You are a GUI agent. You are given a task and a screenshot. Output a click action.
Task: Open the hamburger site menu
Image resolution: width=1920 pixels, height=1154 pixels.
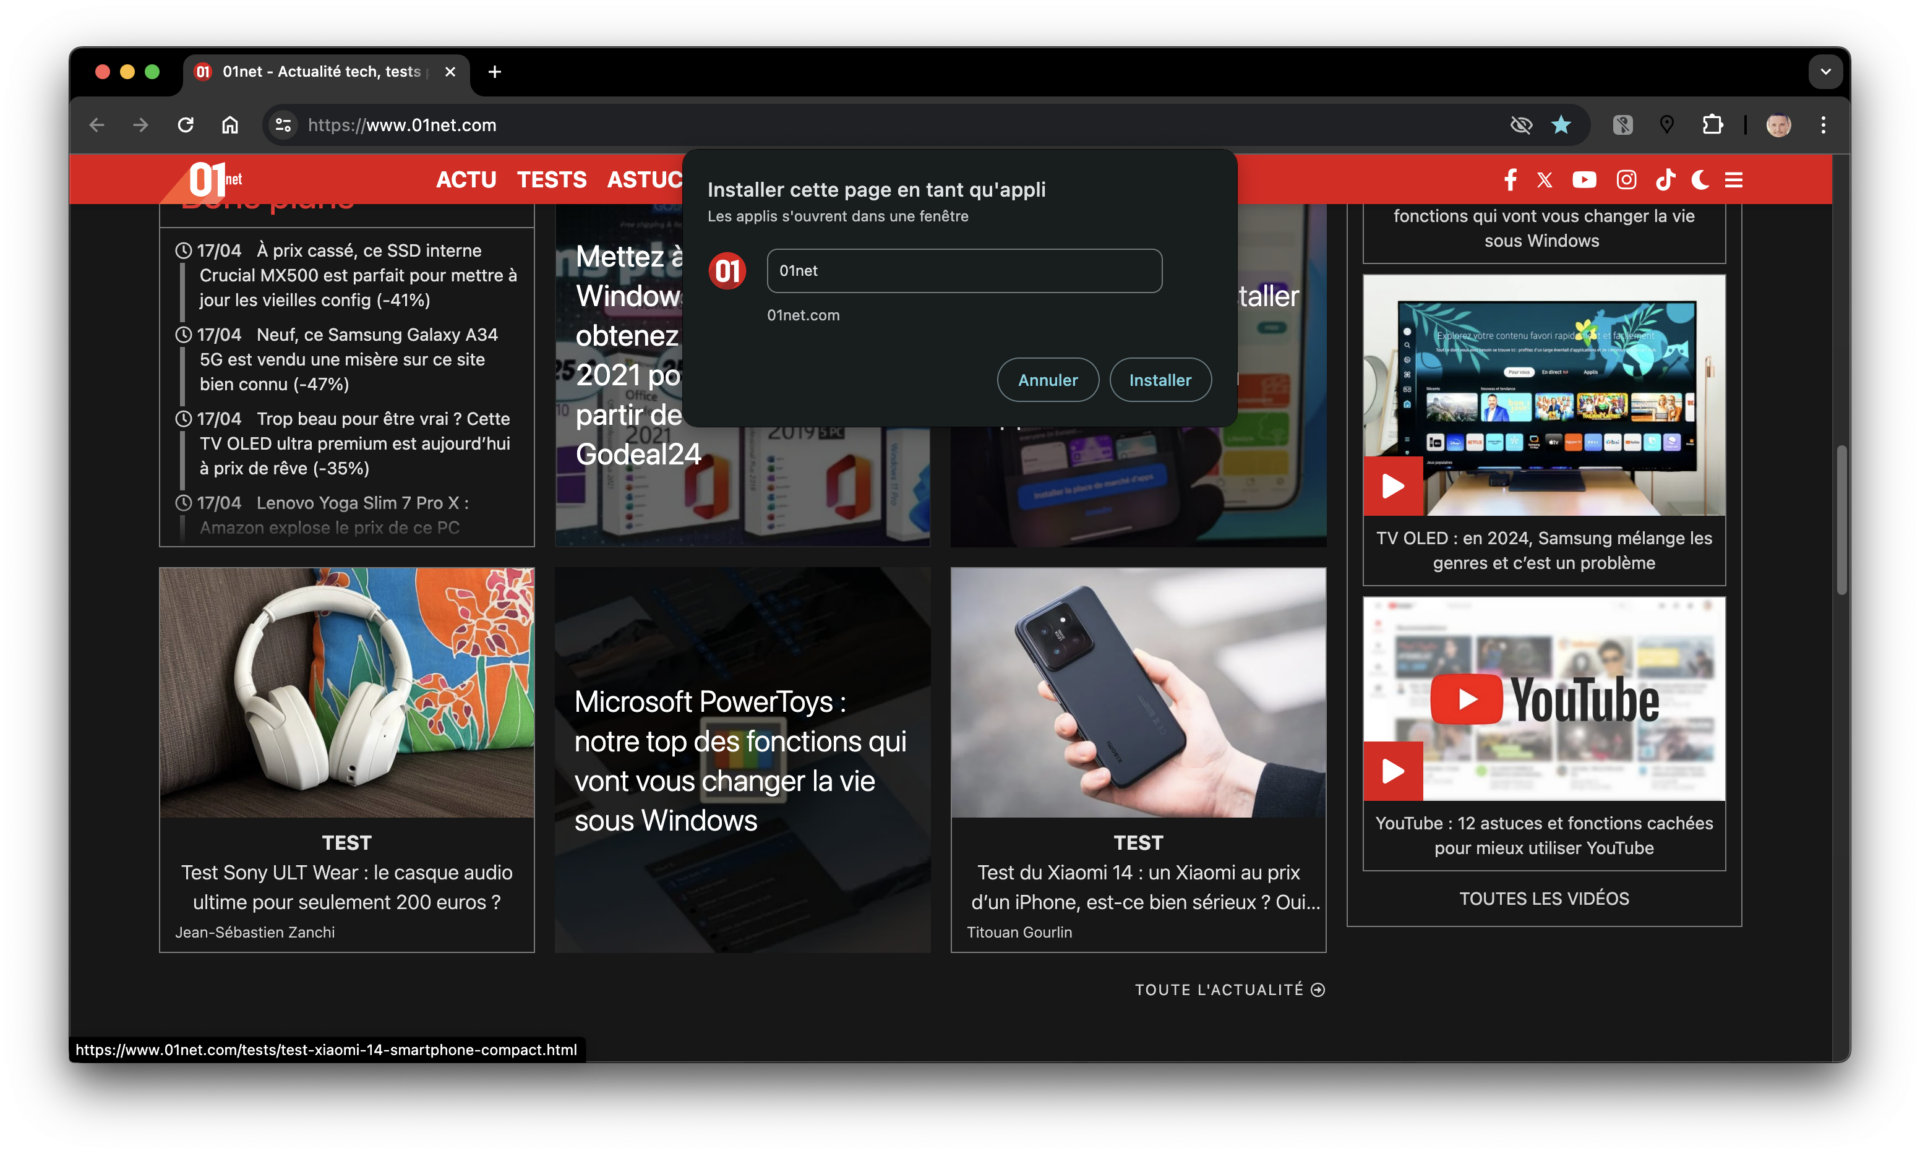(x=1734, y=180)
